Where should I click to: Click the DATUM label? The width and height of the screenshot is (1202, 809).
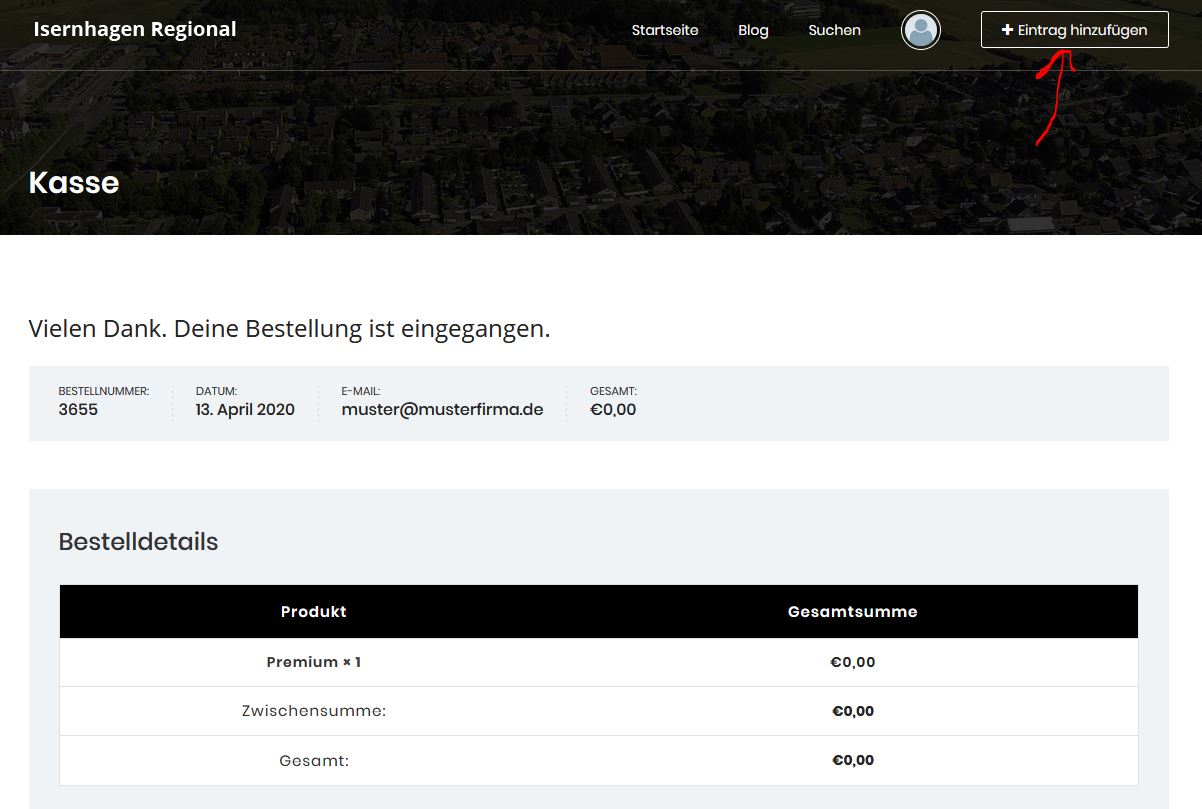[x=216, y=391]
